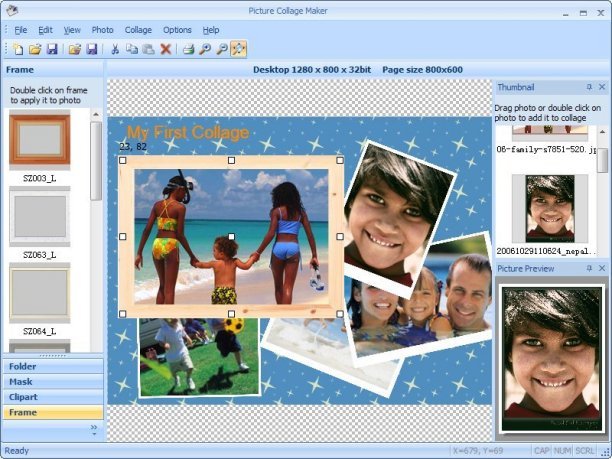Open the Edit menu
The height and width of the screenshot is (459, 612).
point(45,30)
